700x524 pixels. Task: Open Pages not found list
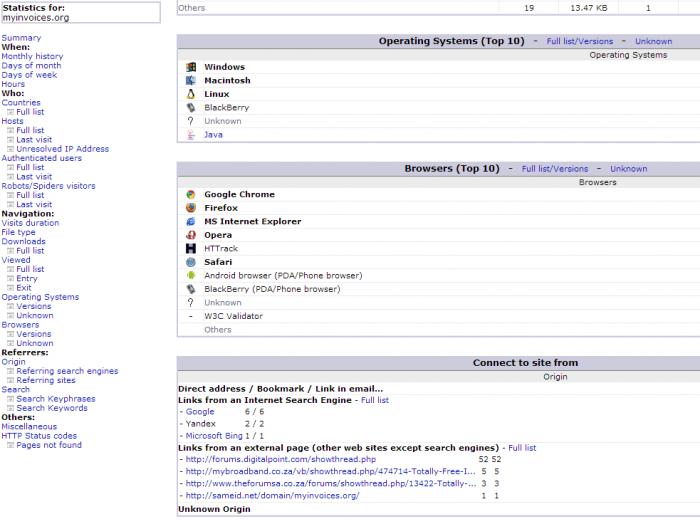[x=49, y=445]
